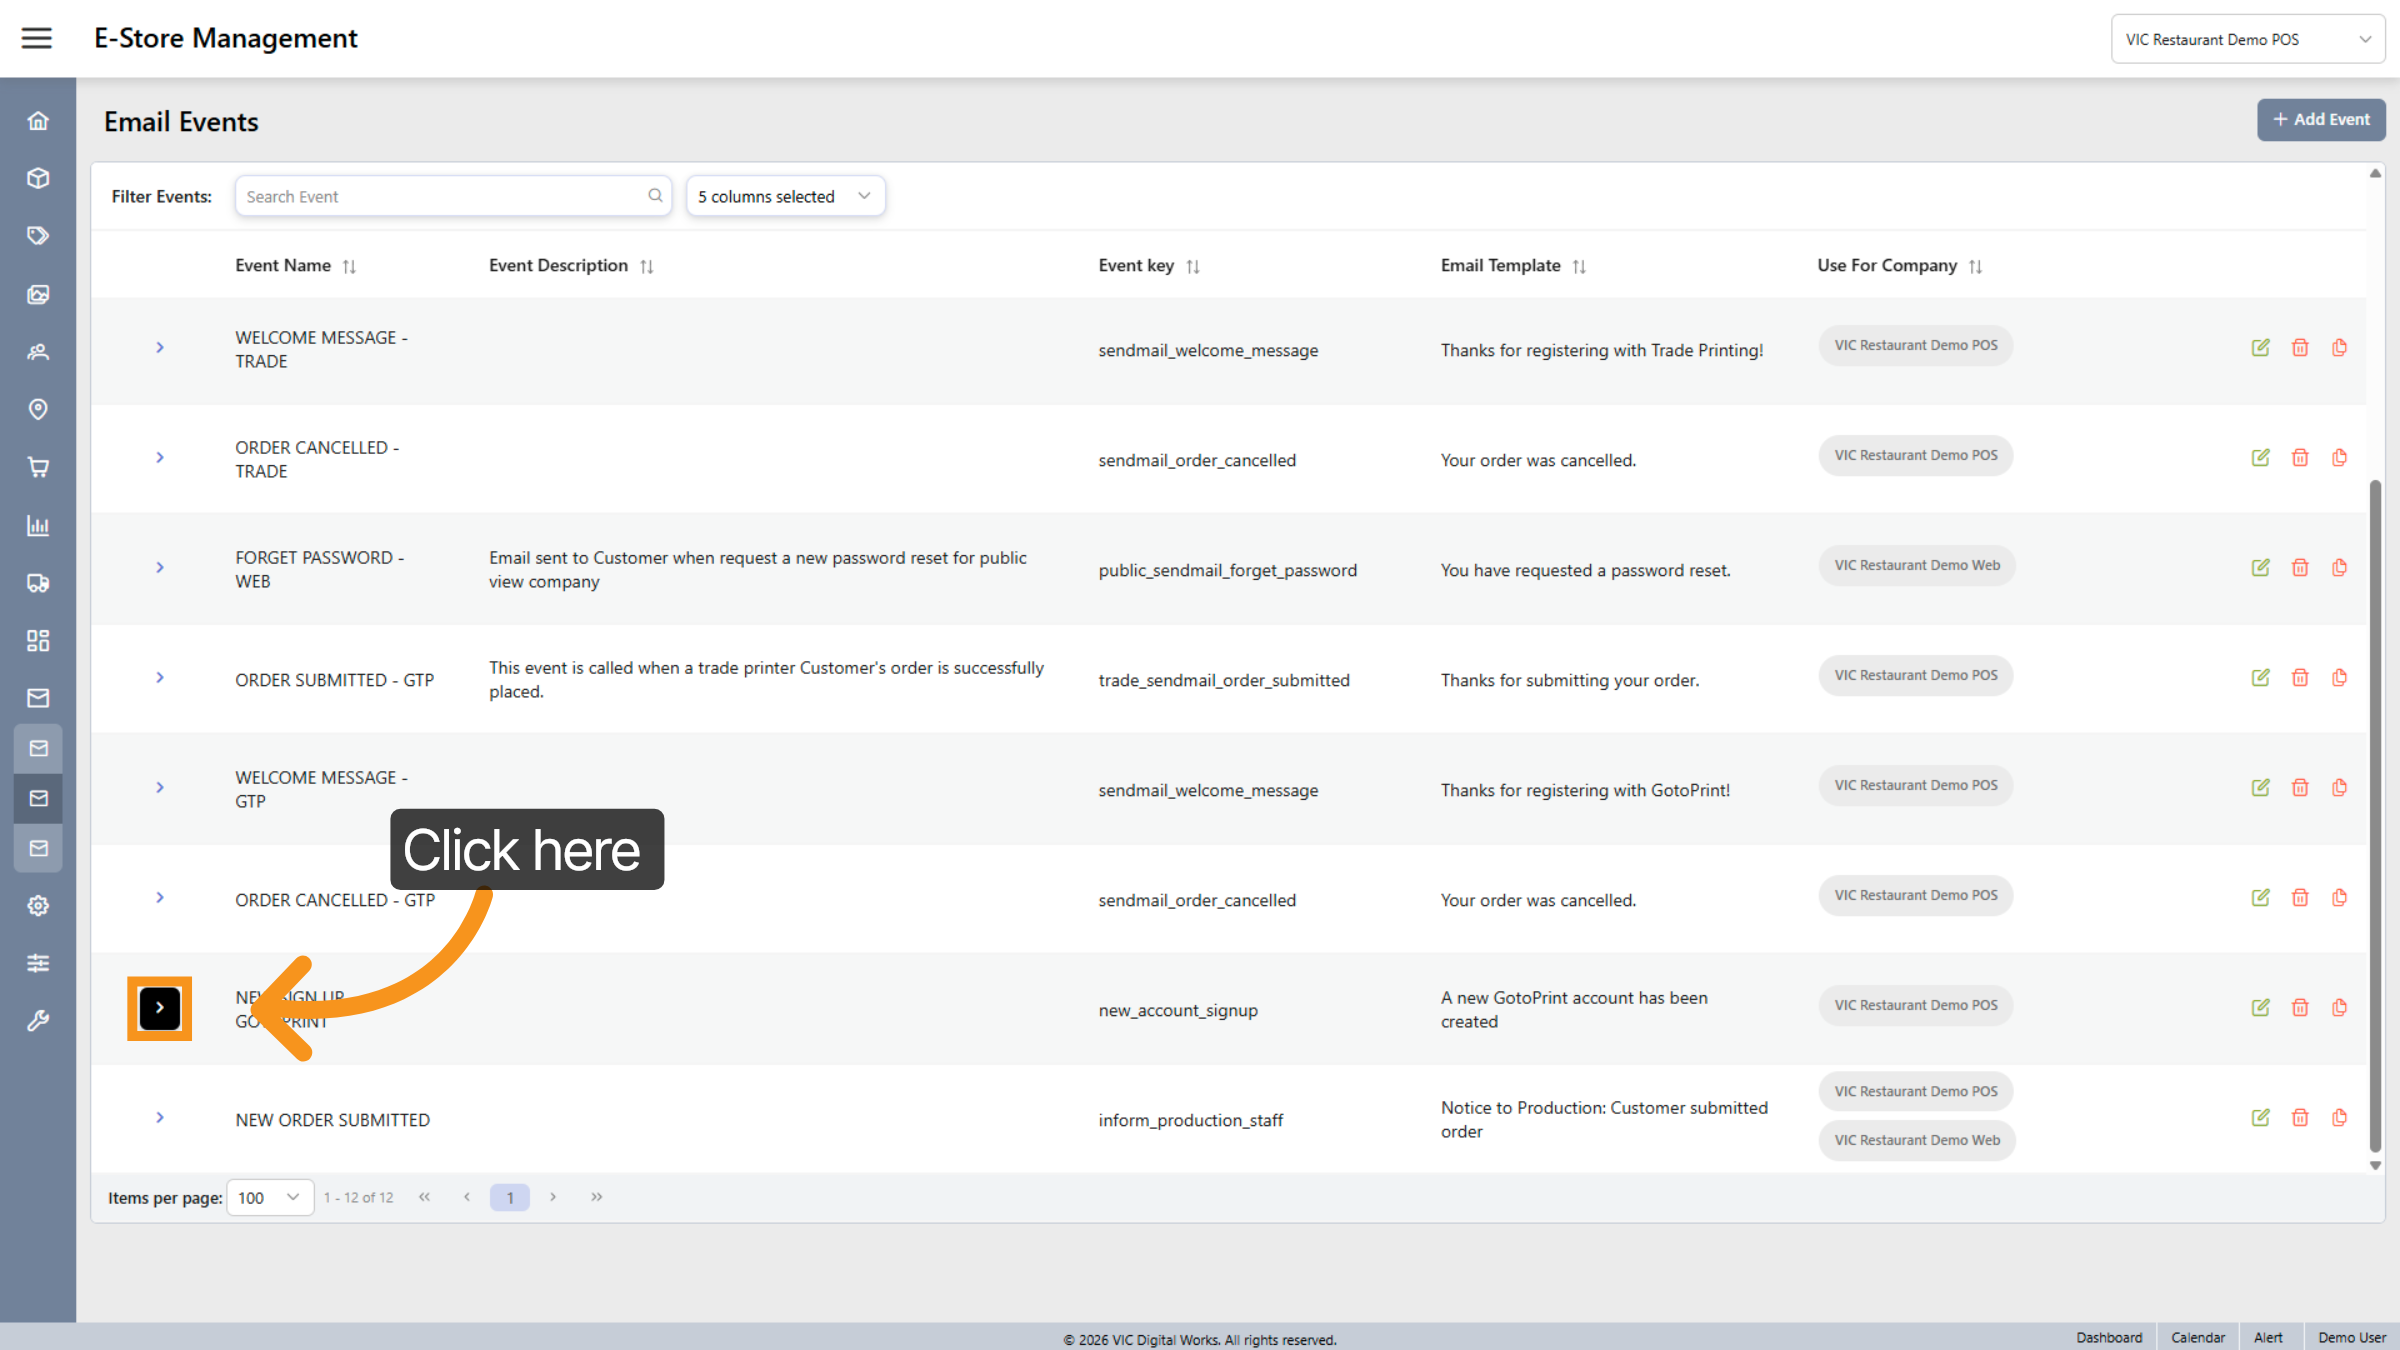2400x1350 pixels.
Task: Click the Add Event button
Action: (x=2320, y=119)
